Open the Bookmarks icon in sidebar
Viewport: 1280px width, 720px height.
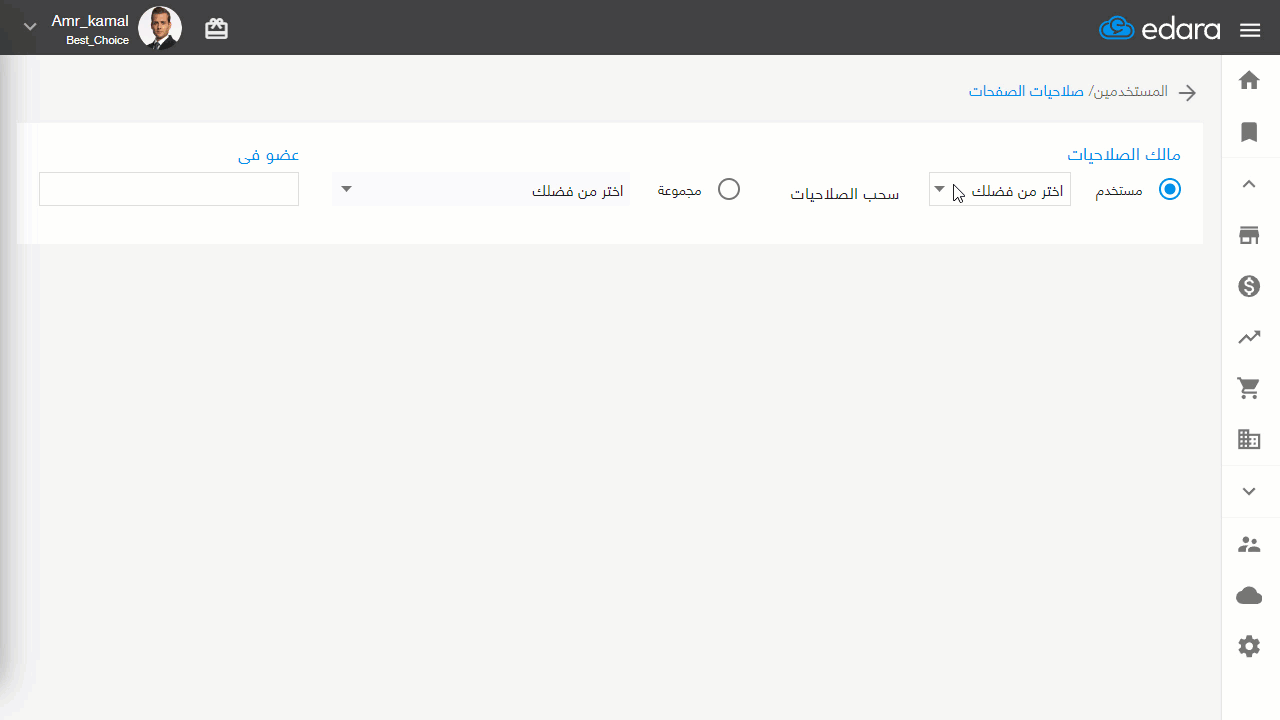coord(1249,131)
